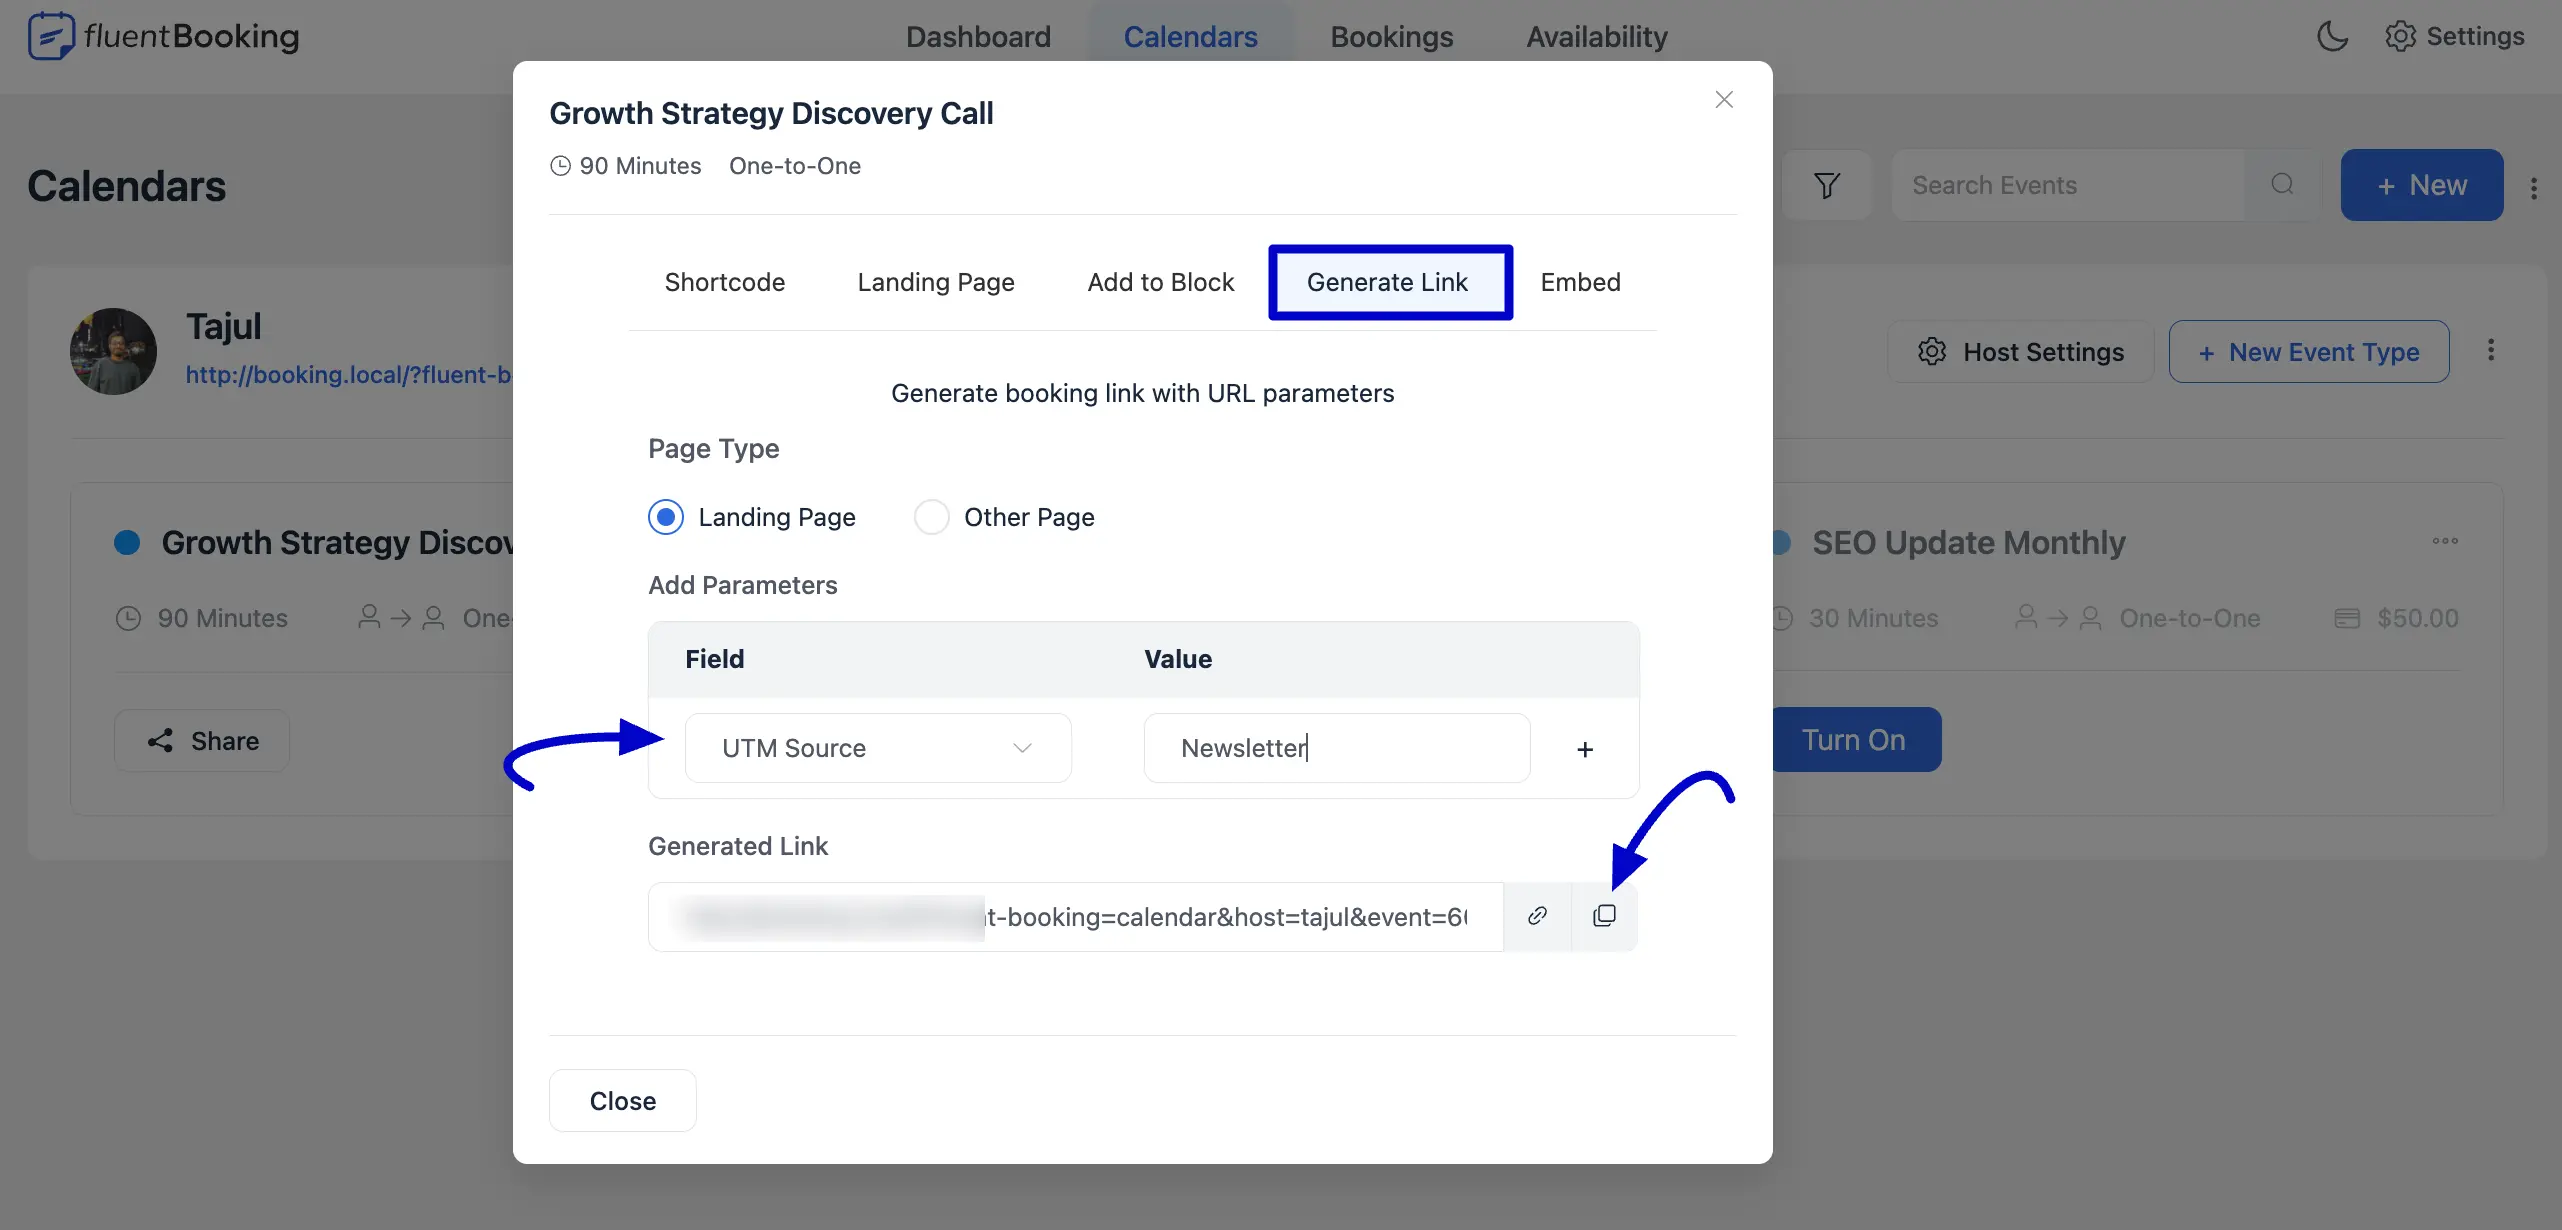
Task: Add another parameter row with the plus icon
Action: click(1585, 749)
